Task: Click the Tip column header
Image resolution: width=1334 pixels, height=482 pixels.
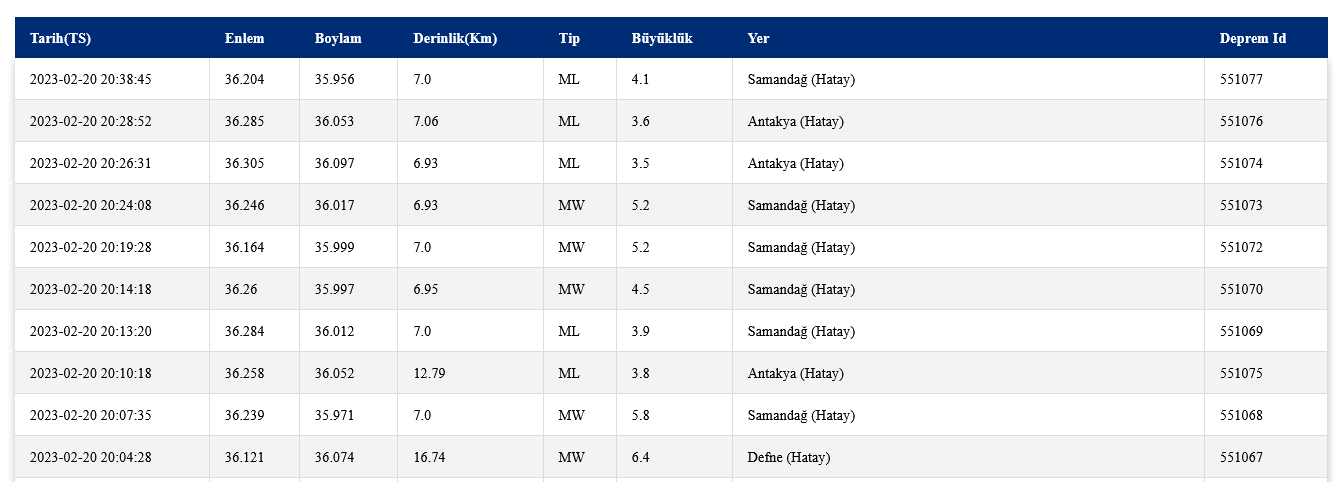Action: [x=569, y=39]
